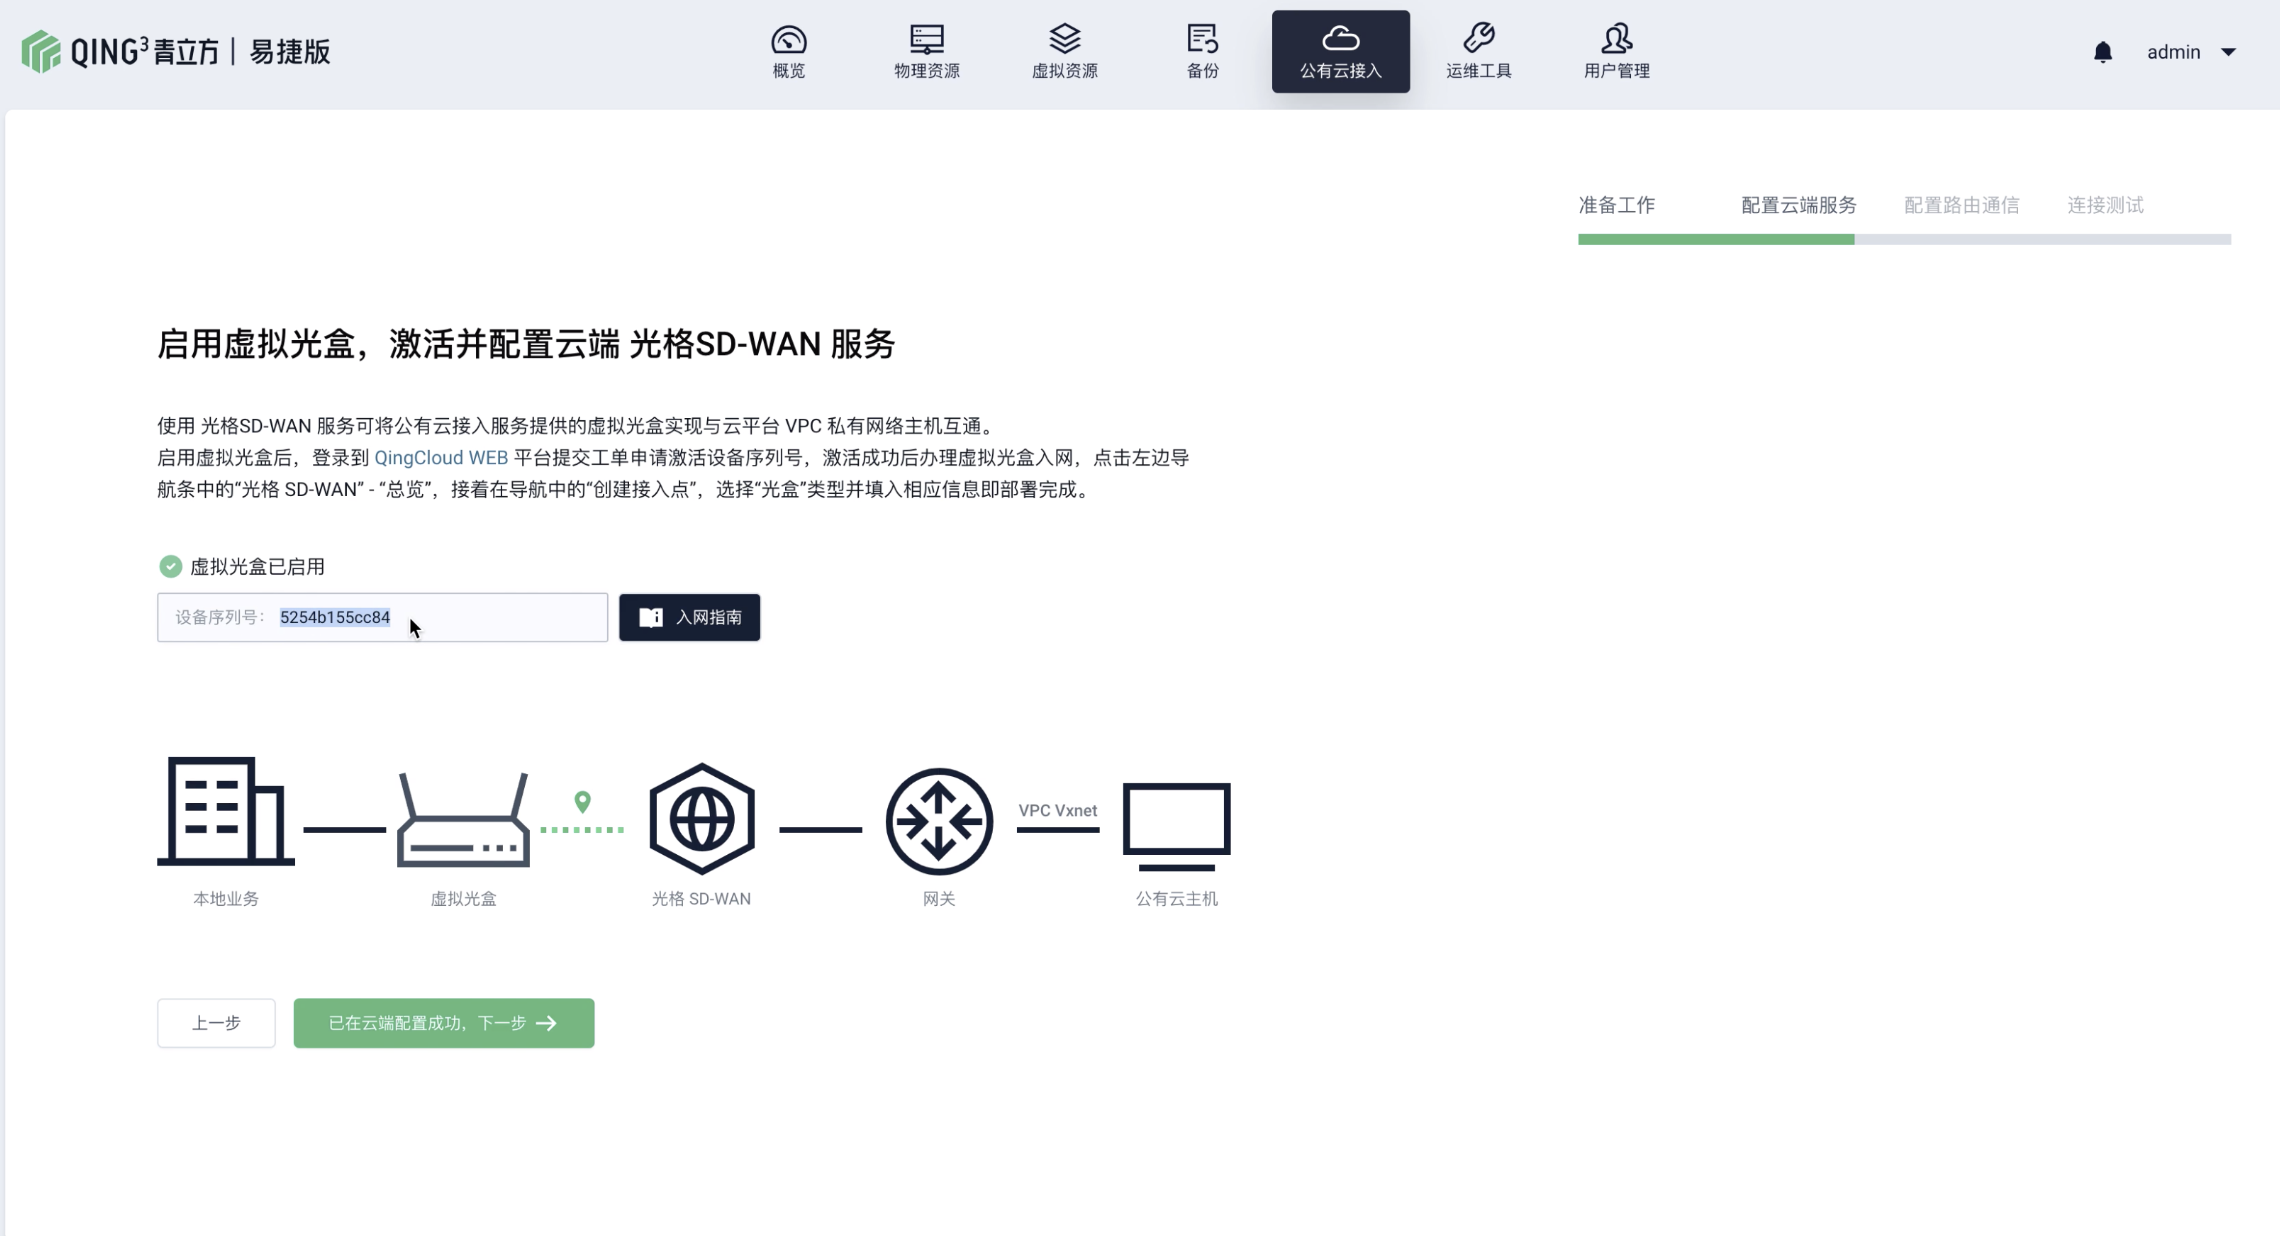Select 公有云接入 public cloud access
The width and height of the screenshot is (2280, 1236).
pos(1340,52)
